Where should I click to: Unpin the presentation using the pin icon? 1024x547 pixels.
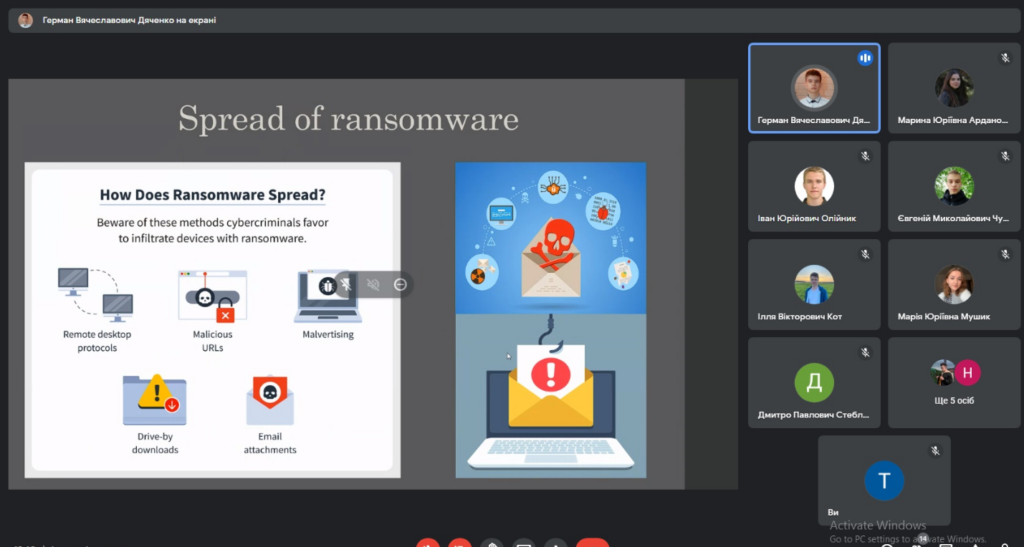347,285
